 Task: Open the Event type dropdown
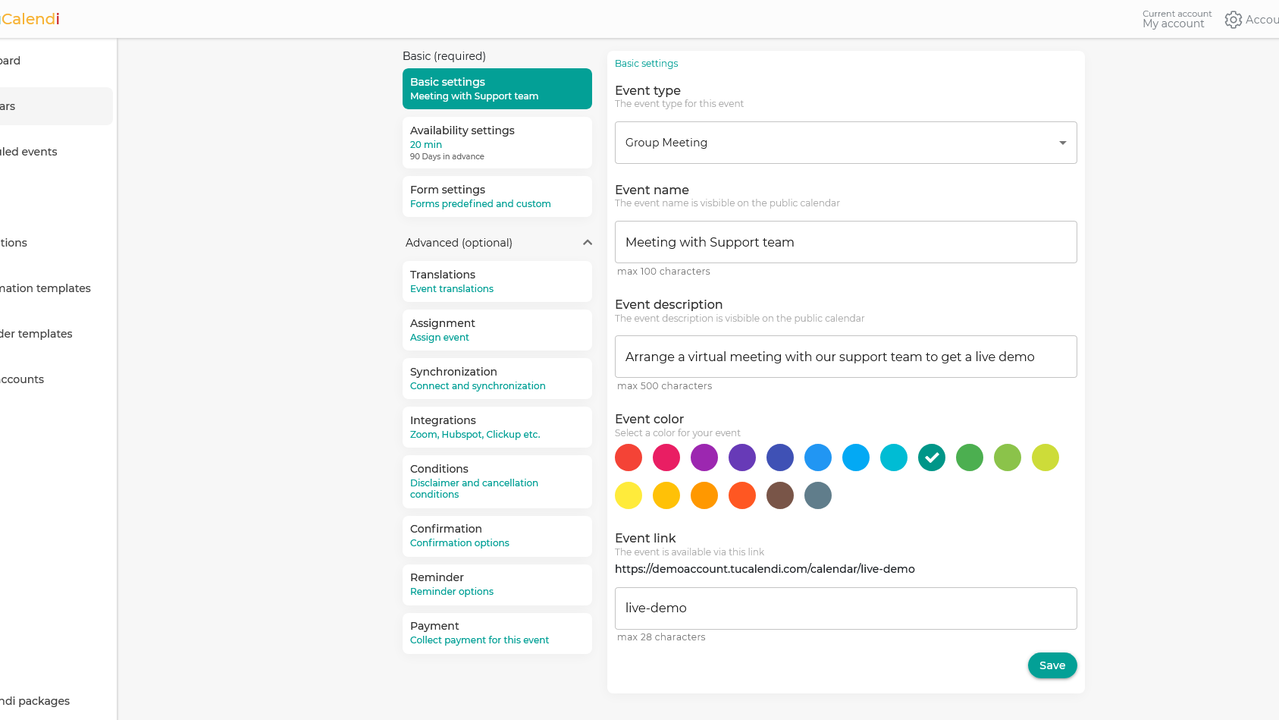[845, 143]
